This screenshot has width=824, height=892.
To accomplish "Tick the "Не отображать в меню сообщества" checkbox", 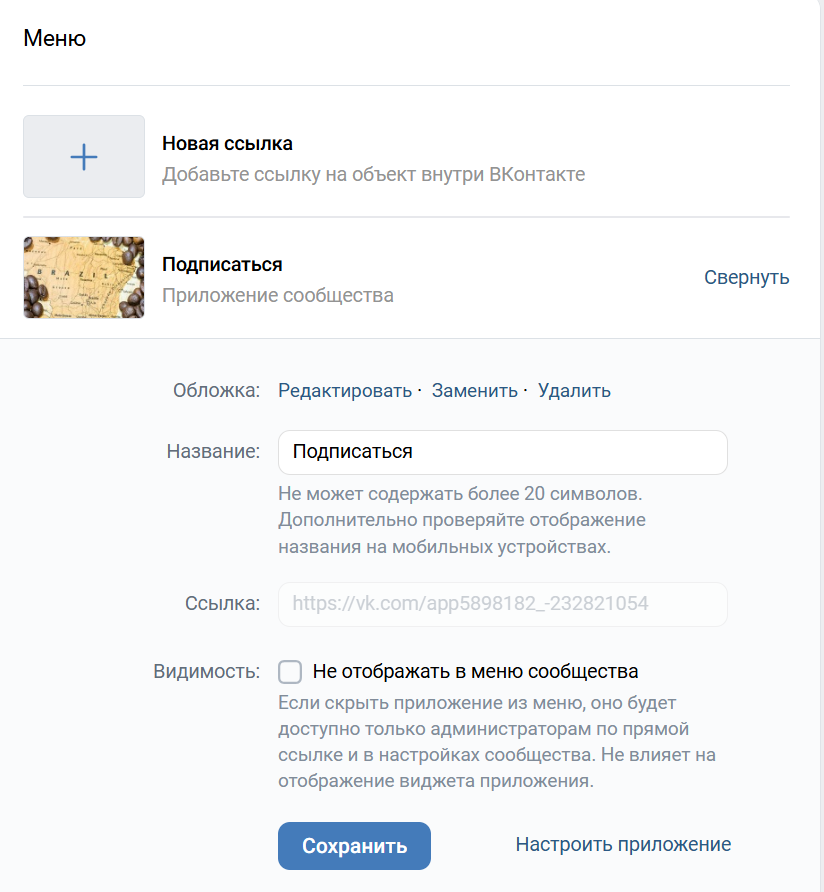I will [290, 672].
